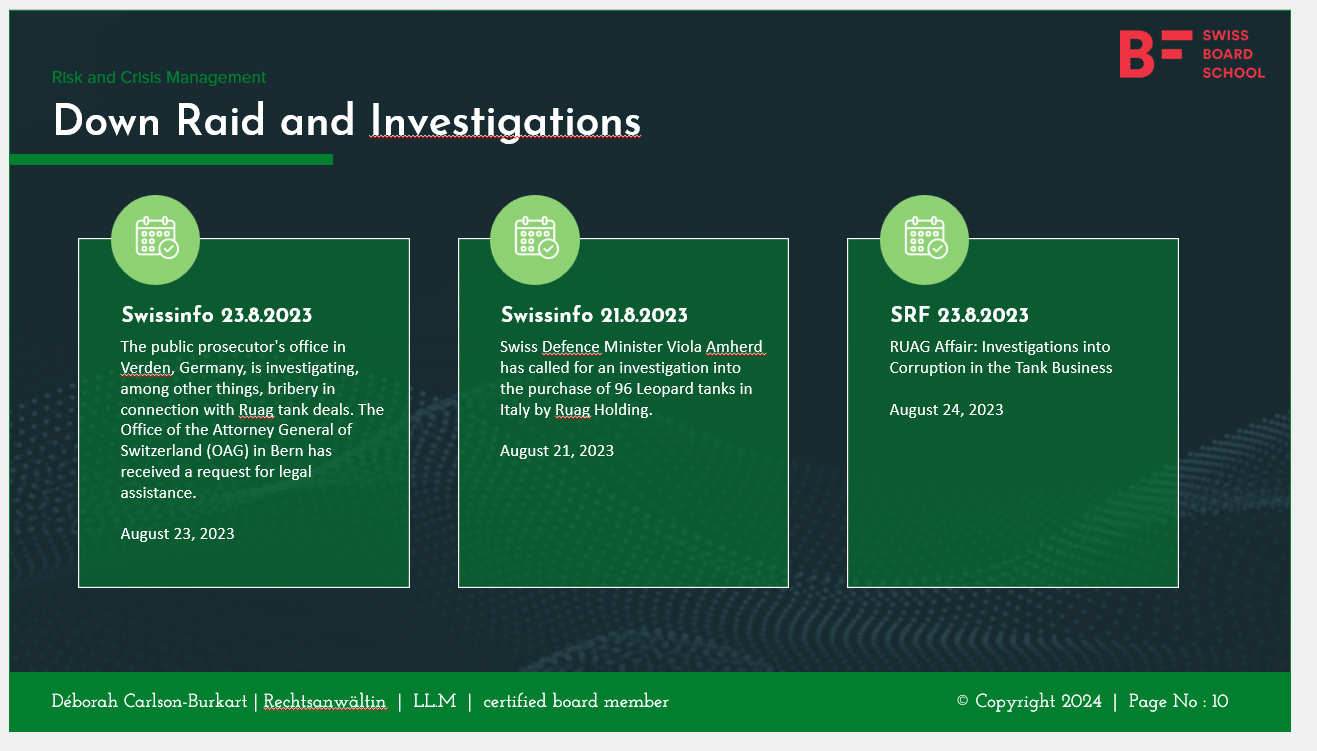Click the date "August 21, 2023"
This screenshot has width=1317, height=751.
557,450
